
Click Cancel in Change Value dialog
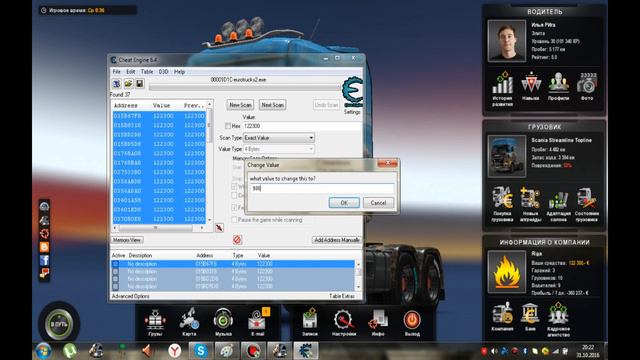pos(378,203)
